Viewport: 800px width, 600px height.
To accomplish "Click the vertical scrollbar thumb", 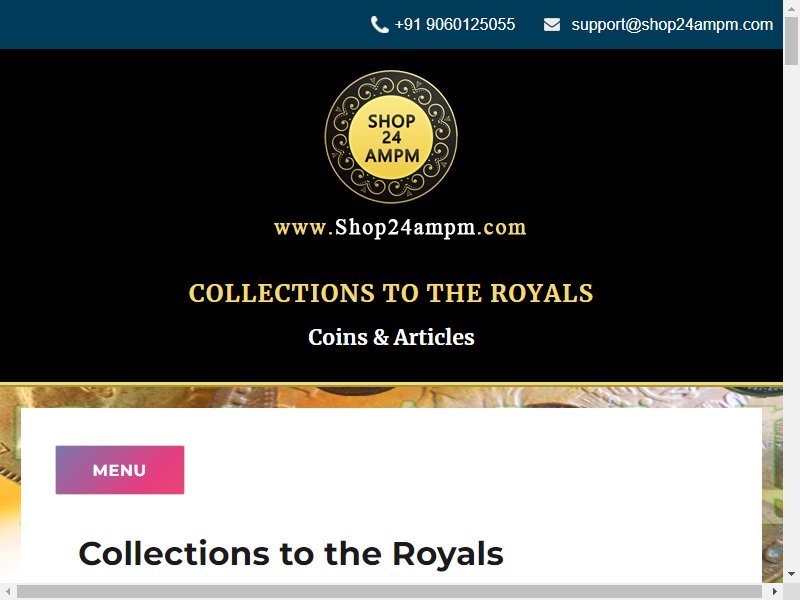I will pos(791,41).
